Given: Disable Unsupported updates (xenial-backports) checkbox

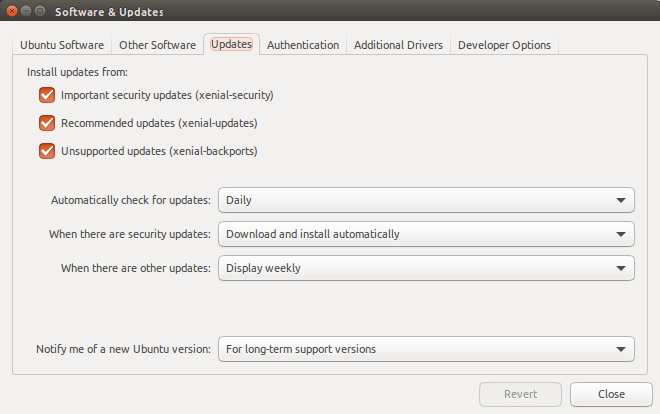Looking at the screenshot, I should 47,151.
